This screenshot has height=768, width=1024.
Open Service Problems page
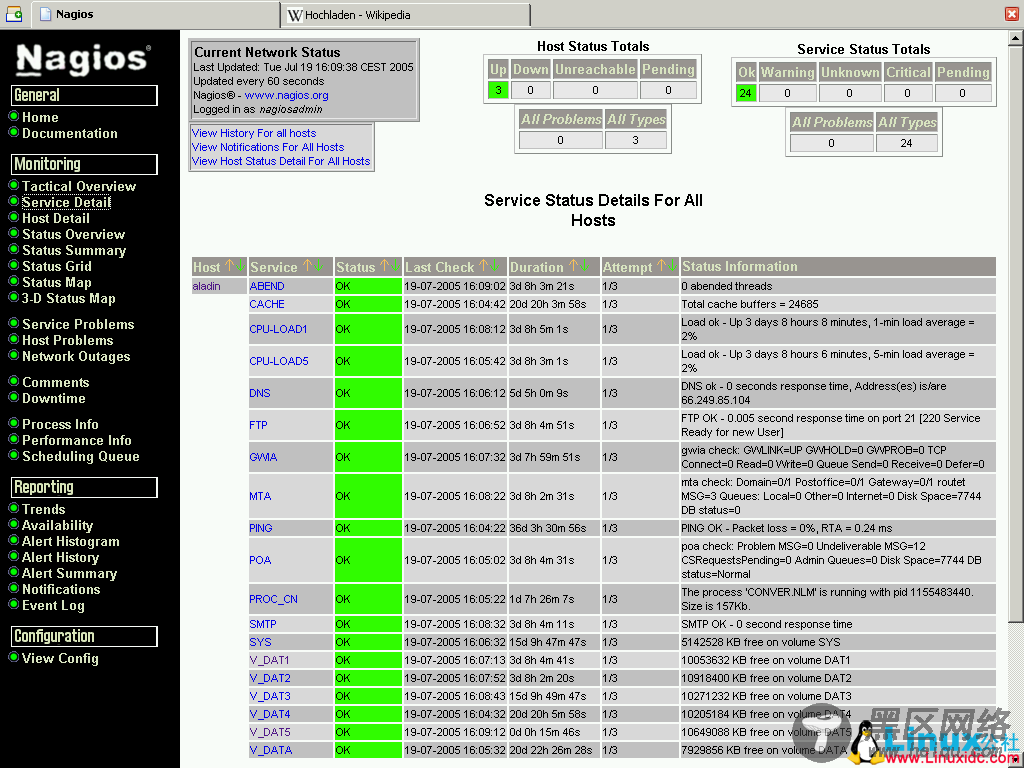(78, 325)
